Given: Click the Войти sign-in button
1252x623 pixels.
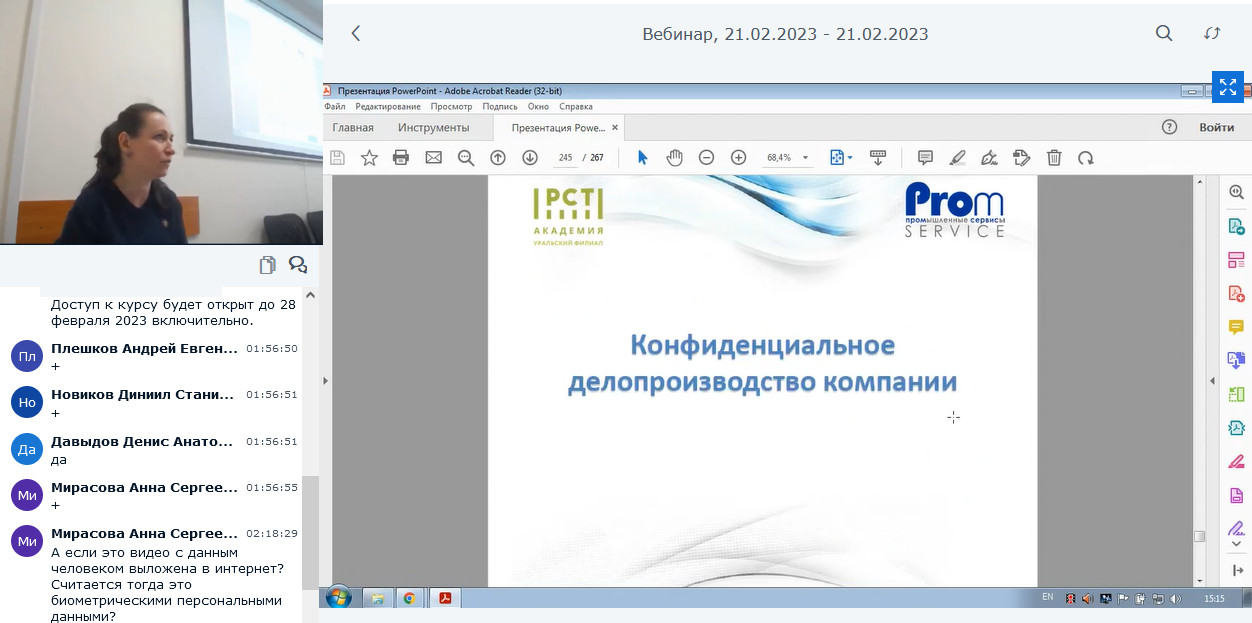Looking at the screenshot, I should coord(1216,128).
